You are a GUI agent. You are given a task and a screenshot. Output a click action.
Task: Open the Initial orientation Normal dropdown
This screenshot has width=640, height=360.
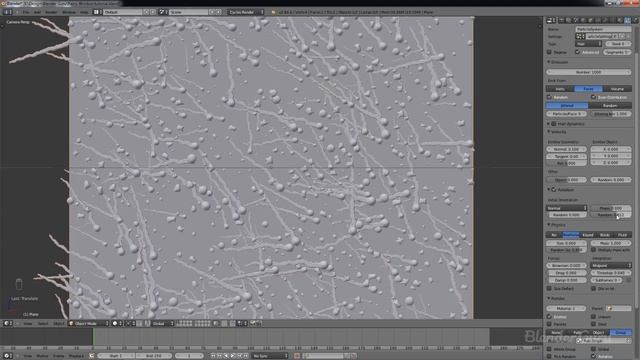(567, 208)
